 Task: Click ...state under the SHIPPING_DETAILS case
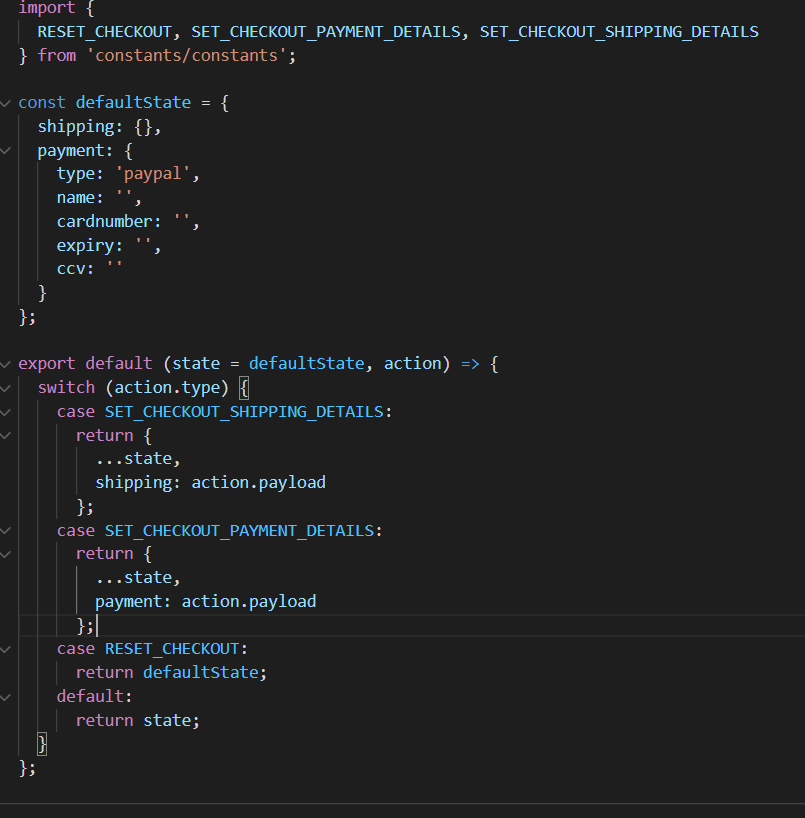[x=138, y=459]
